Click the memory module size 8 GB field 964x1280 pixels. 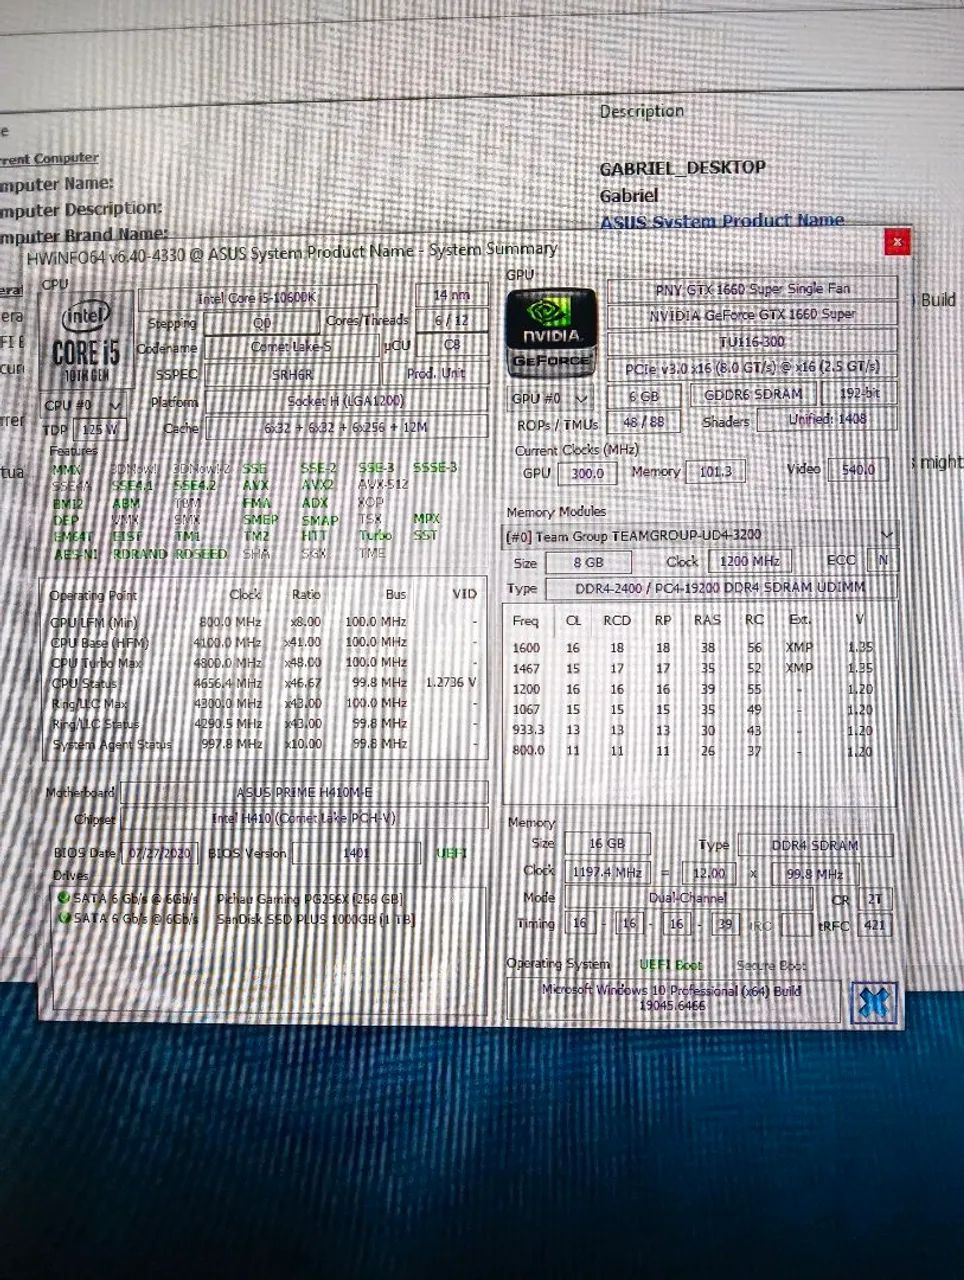588,562
